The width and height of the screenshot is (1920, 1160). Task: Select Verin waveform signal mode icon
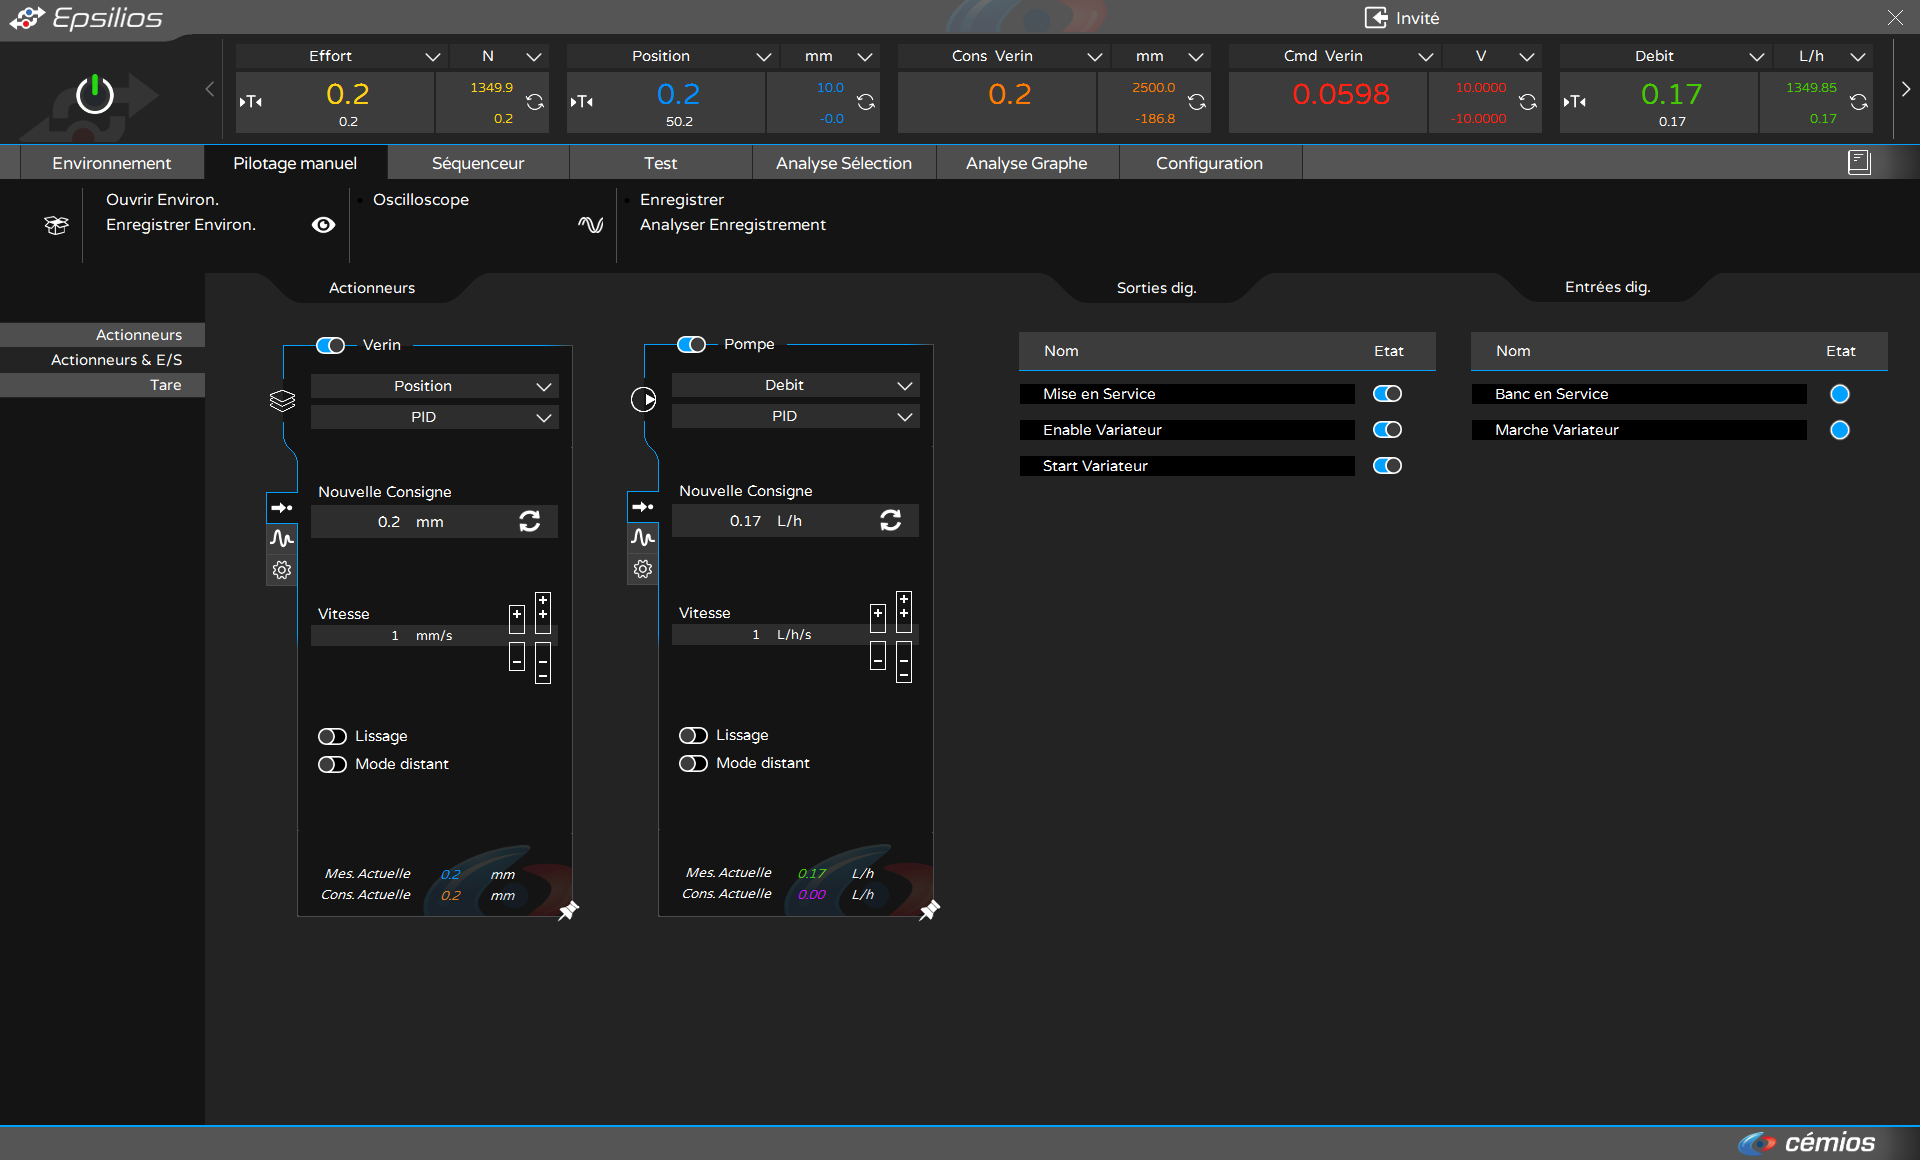click(282, 539)
